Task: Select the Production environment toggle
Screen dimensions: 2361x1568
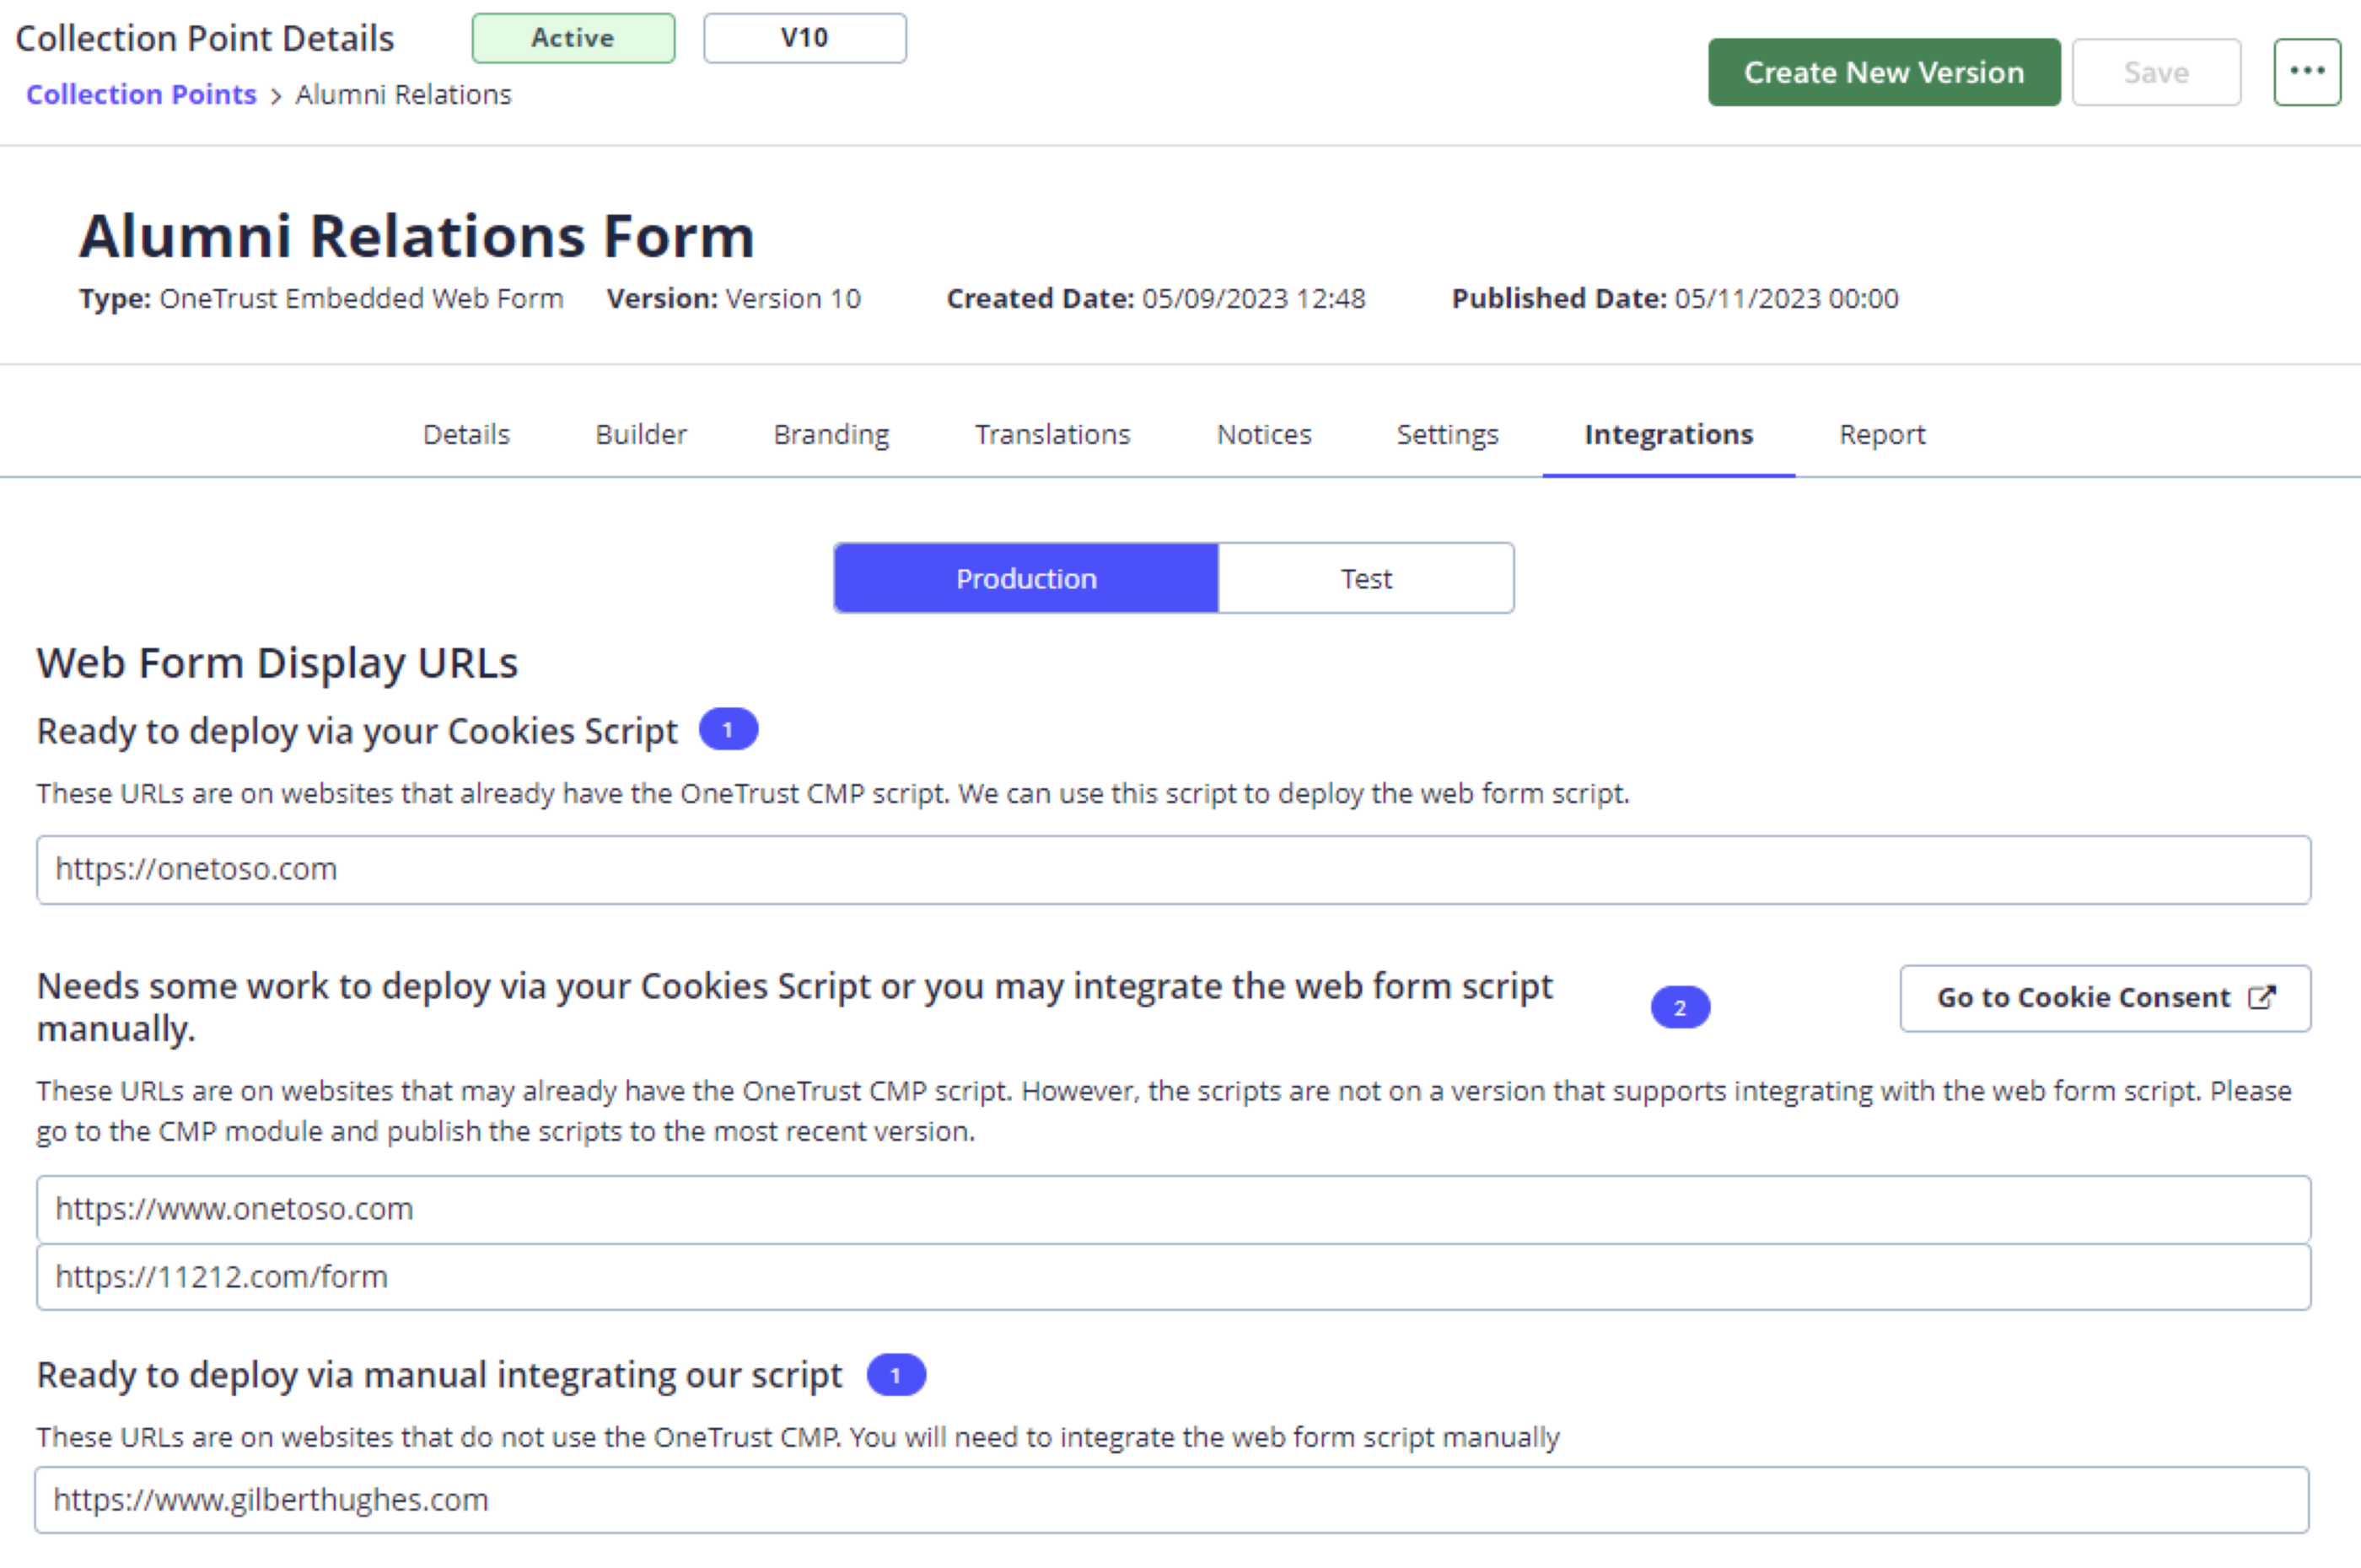Action: click(1025, 578)
